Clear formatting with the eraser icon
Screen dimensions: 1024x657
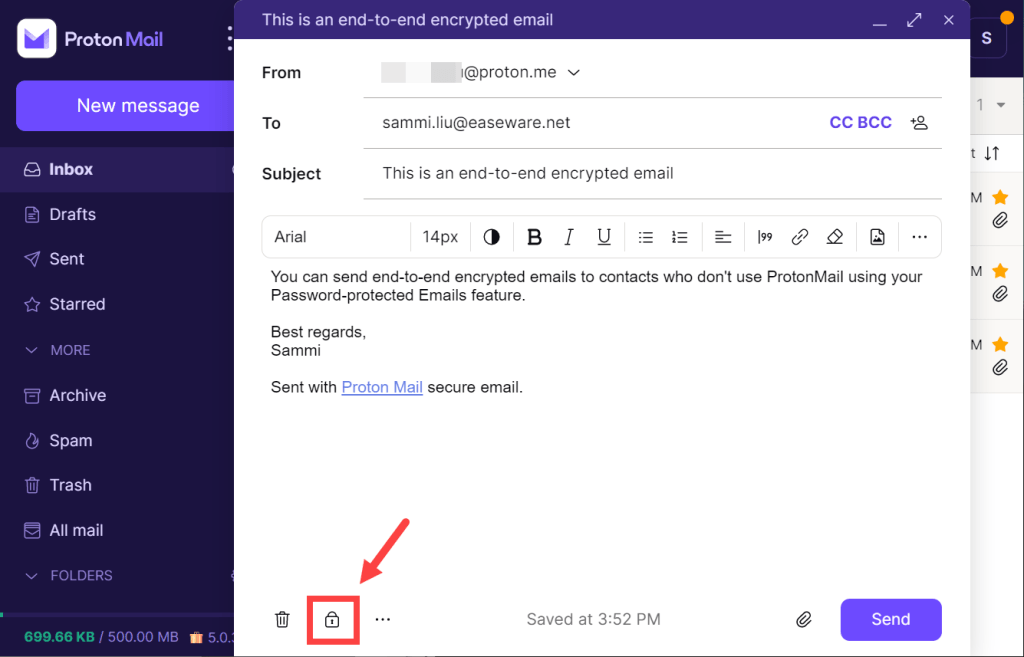(x=838, y=237)
